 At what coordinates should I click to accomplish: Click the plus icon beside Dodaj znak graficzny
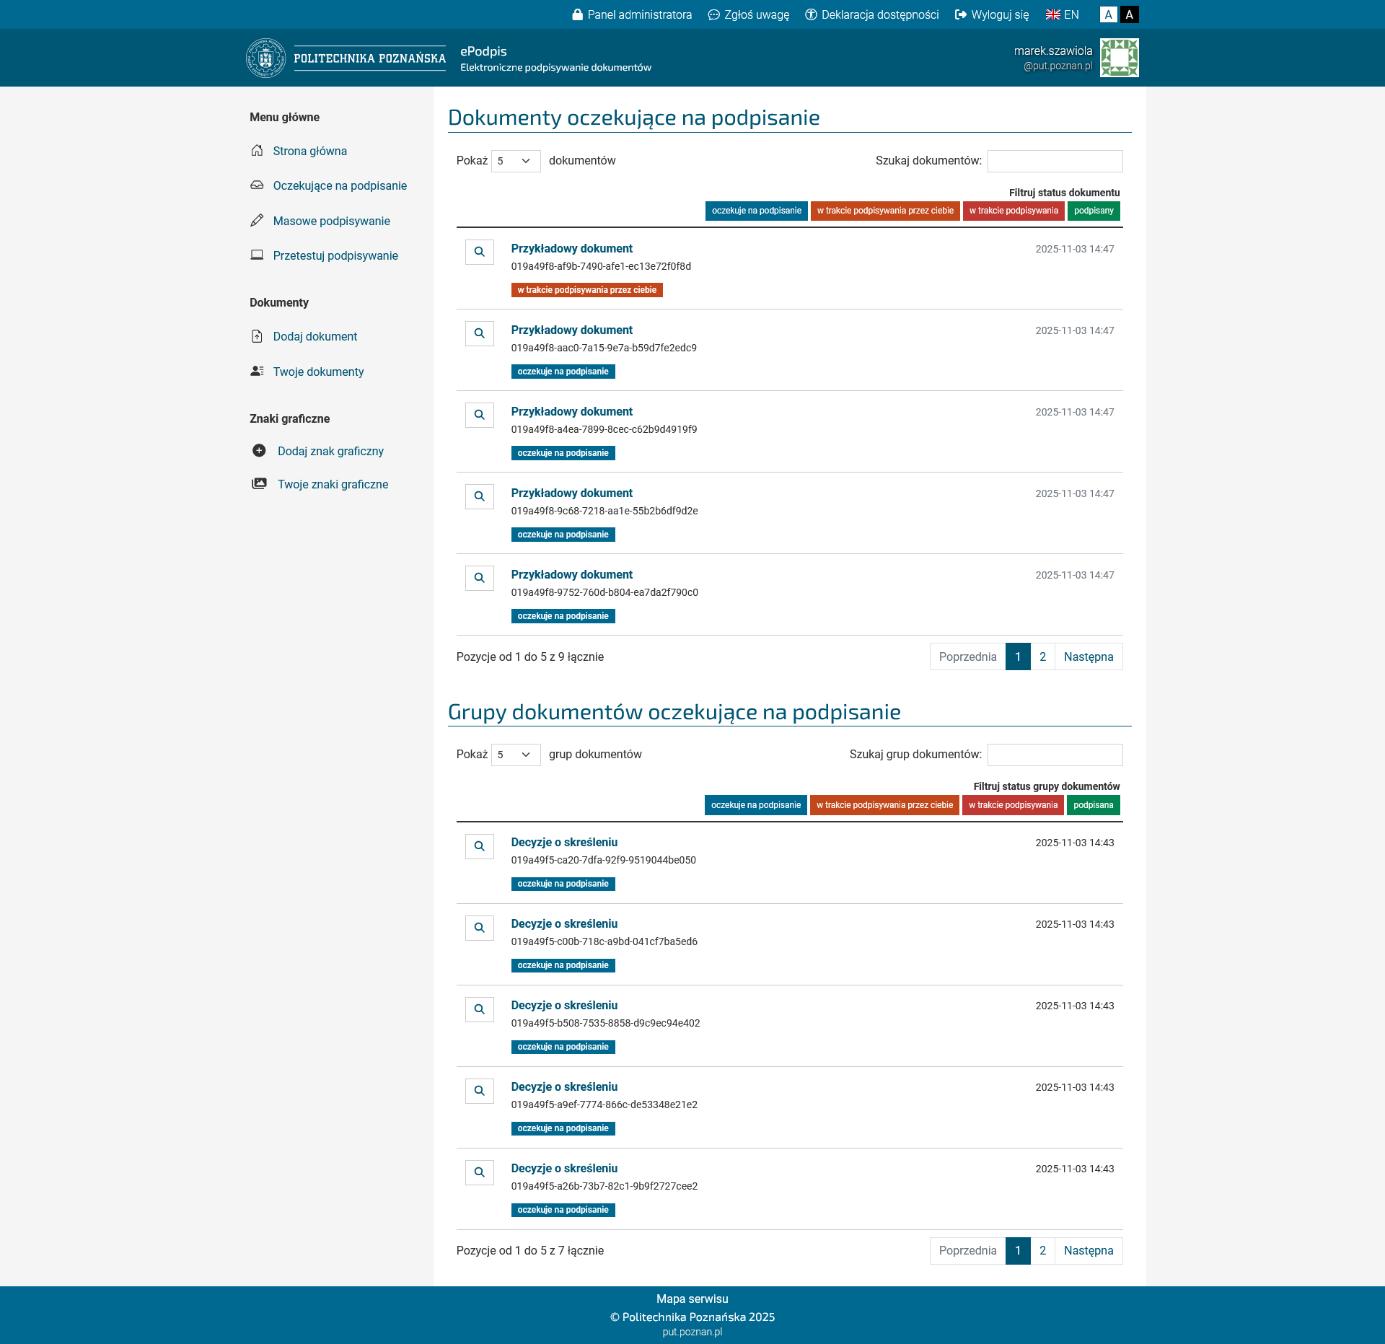coord(259,451)
